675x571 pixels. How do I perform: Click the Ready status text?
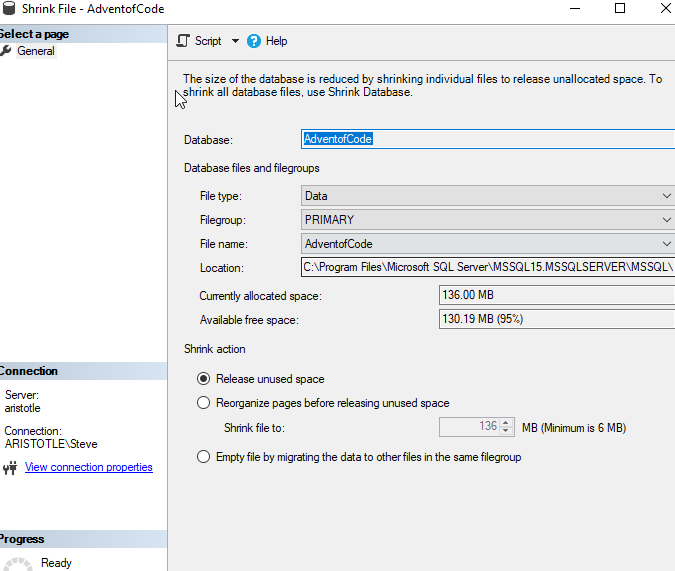coord(56,563)
